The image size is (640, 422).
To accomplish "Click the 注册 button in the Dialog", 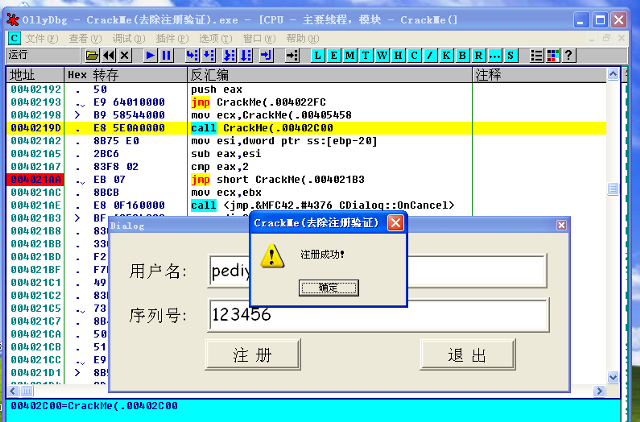I will [253, 355].
